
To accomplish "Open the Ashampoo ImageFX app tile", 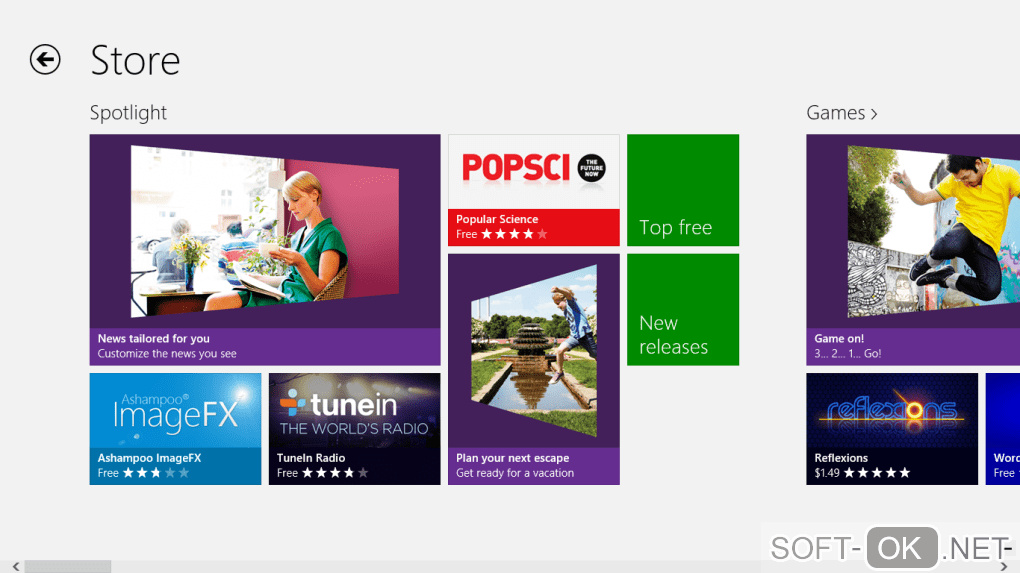I will (176, 429).
